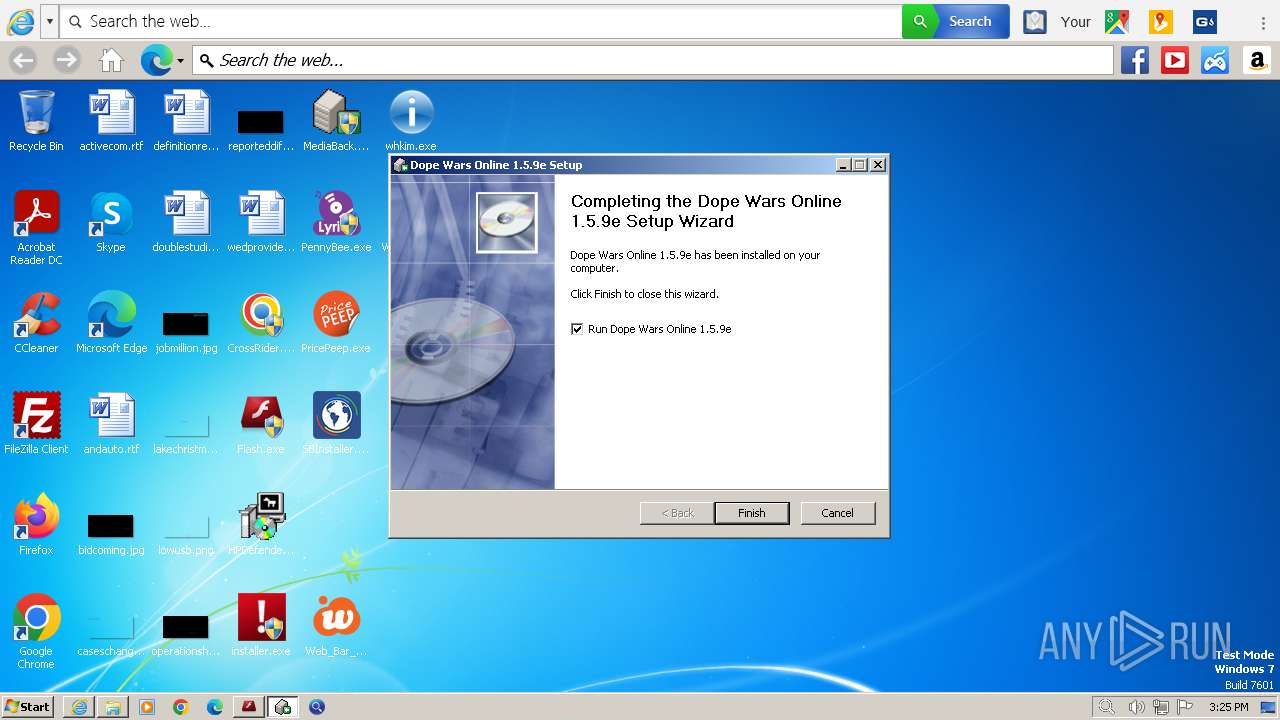Click the Google Maps toolbar icon
The height and width of the screenshot is (720, 1280).
(x=1117, y=21)
